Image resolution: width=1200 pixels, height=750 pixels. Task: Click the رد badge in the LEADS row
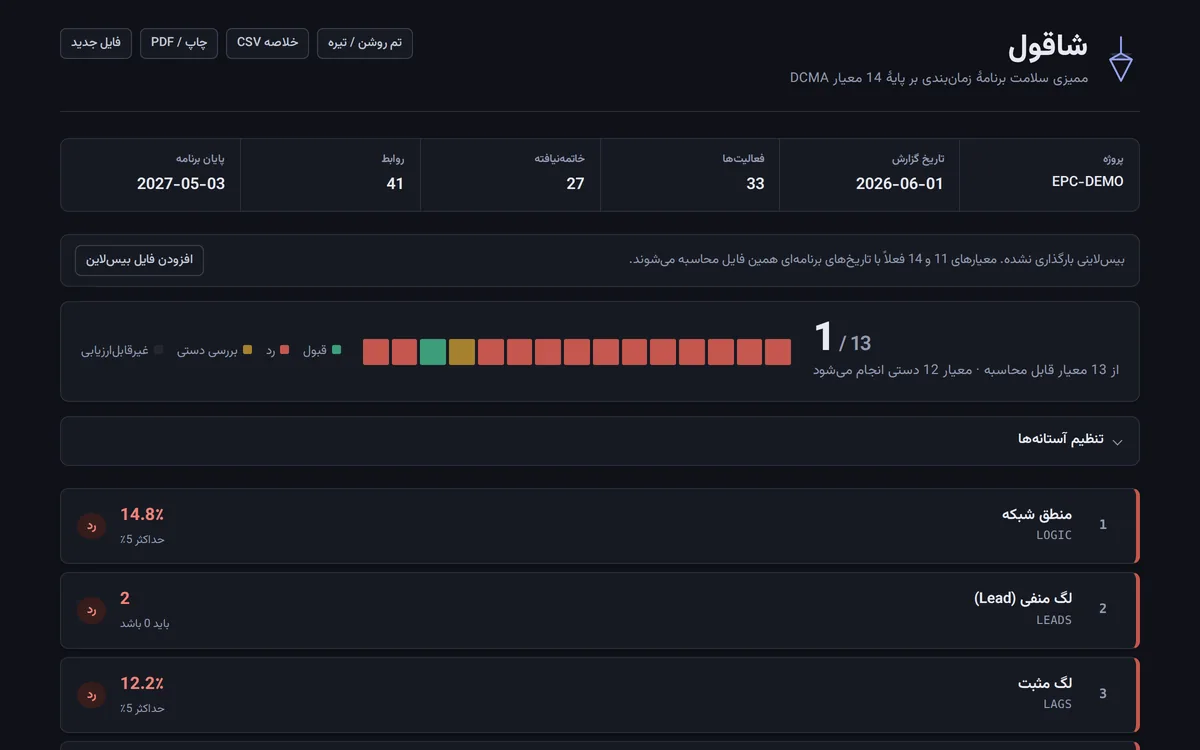[x=91, y=609]
